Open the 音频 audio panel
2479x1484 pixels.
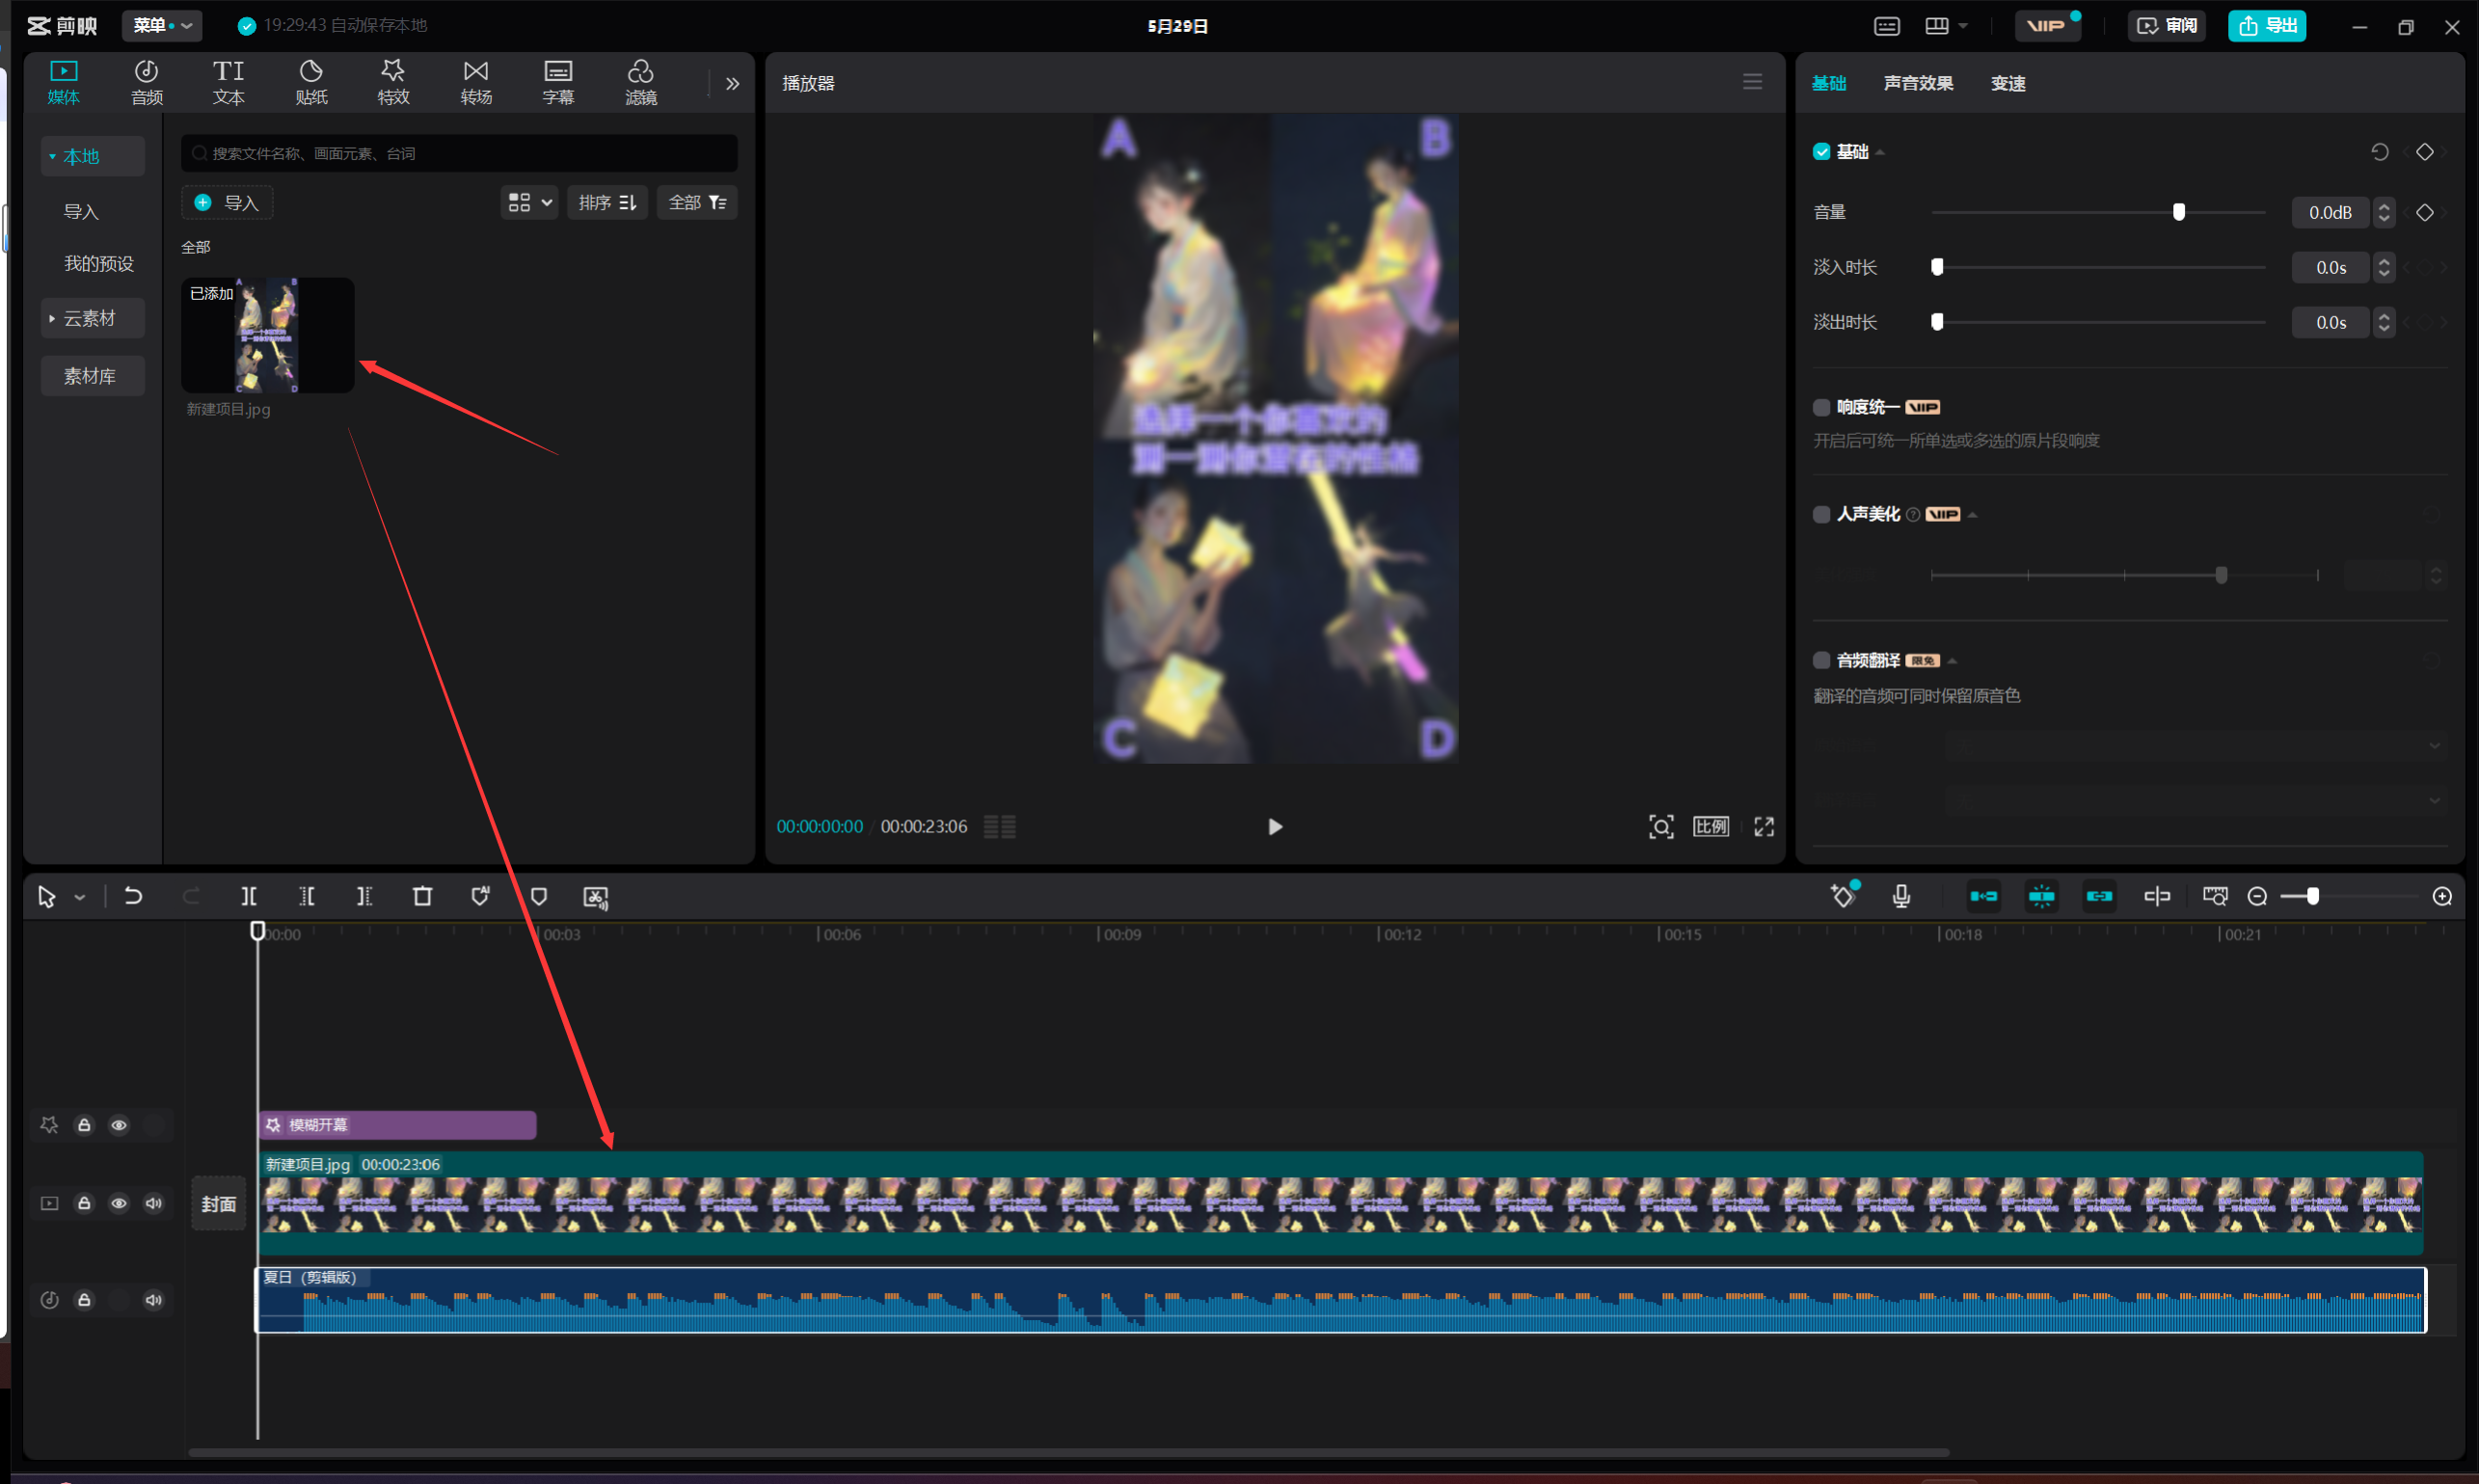146,82
